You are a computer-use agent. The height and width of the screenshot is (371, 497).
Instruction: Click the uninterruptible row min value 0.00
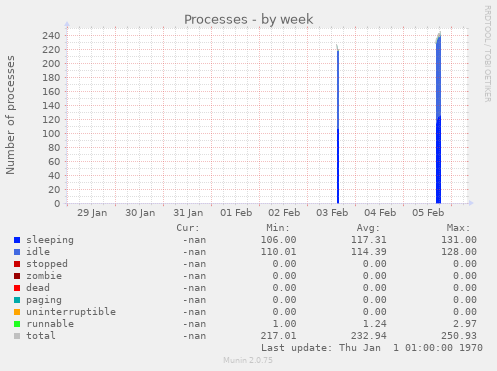tap(284, 312)
